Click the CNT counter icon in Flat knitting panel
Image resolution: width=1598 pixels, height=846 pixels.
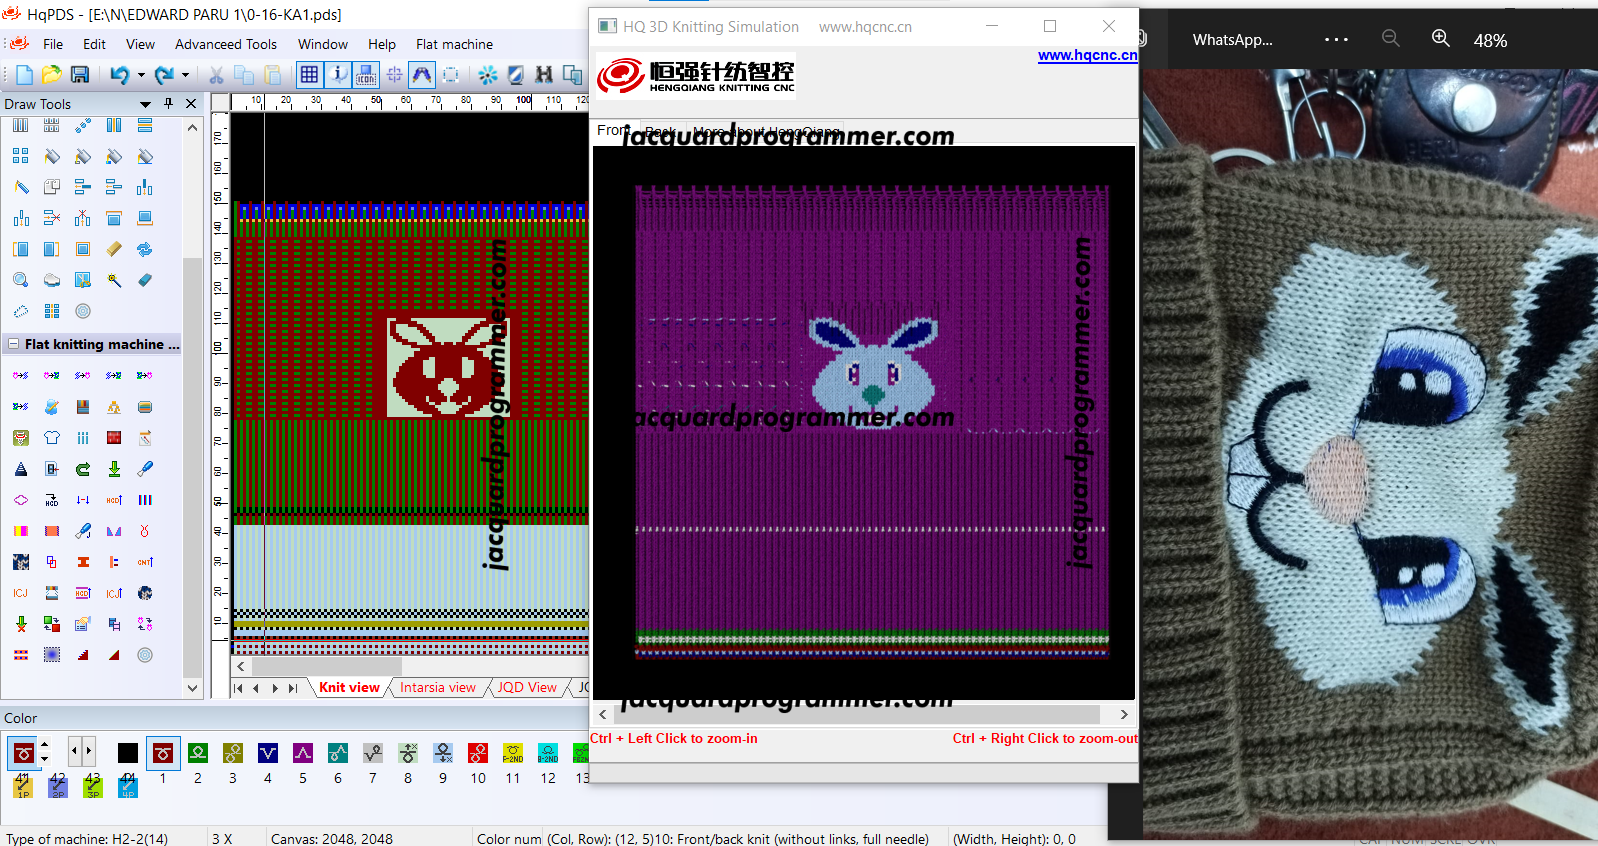[x=145, y=562]
